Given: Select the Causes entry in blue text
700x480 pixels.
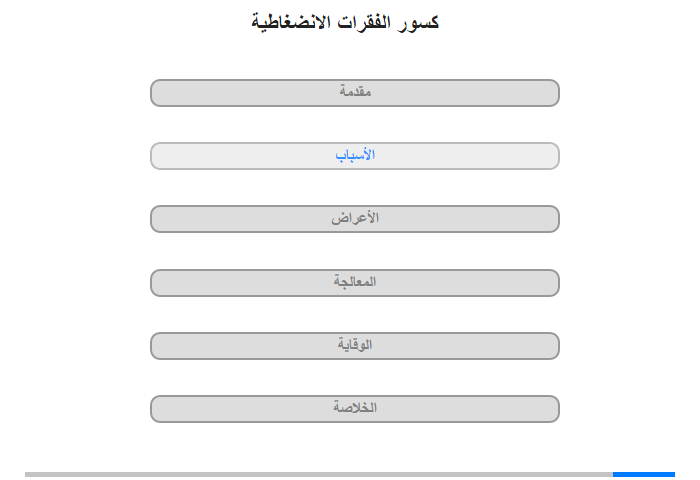Looking at the screenshot, I should pyautogui.click(x=354, y=156).
